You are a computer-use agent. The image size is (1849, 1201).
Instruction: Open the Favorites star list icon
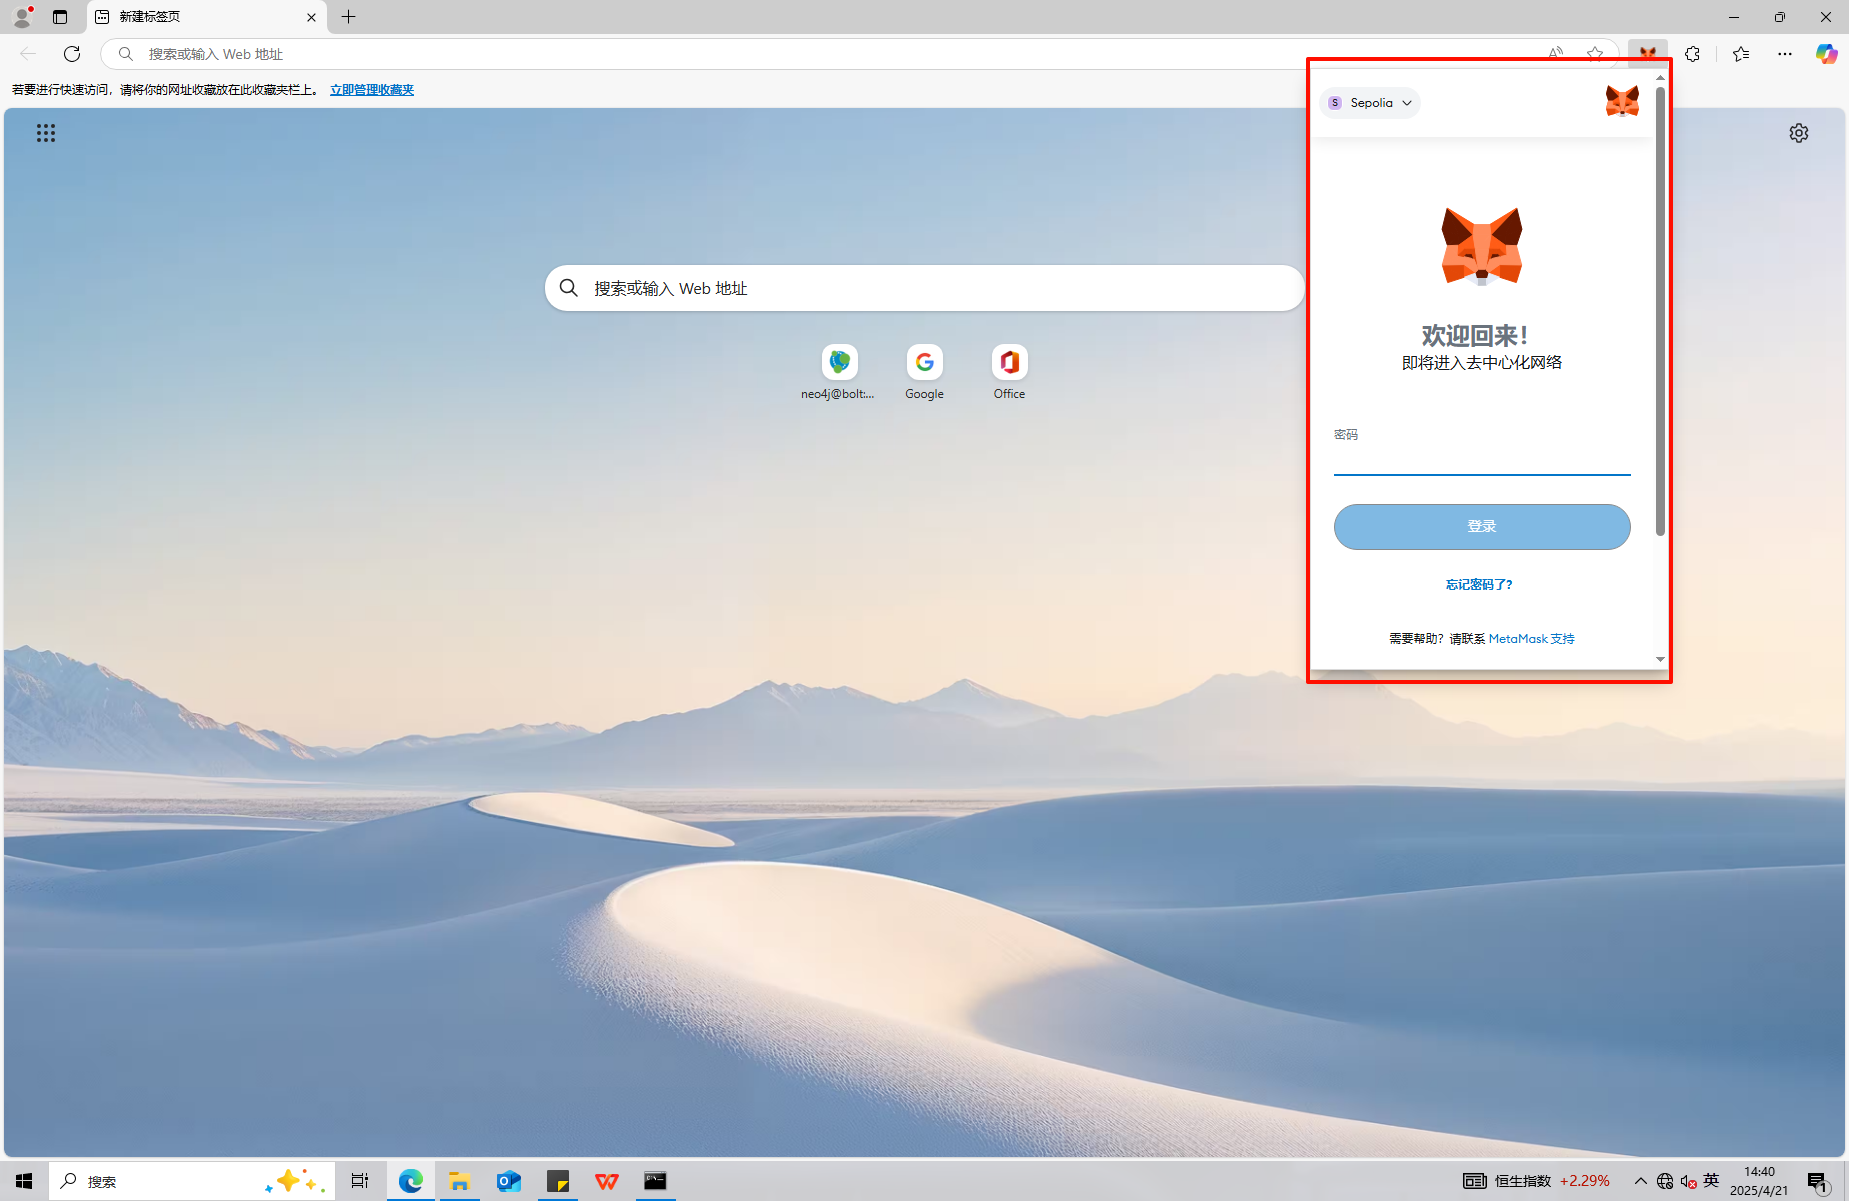[x=1741, y=54]
